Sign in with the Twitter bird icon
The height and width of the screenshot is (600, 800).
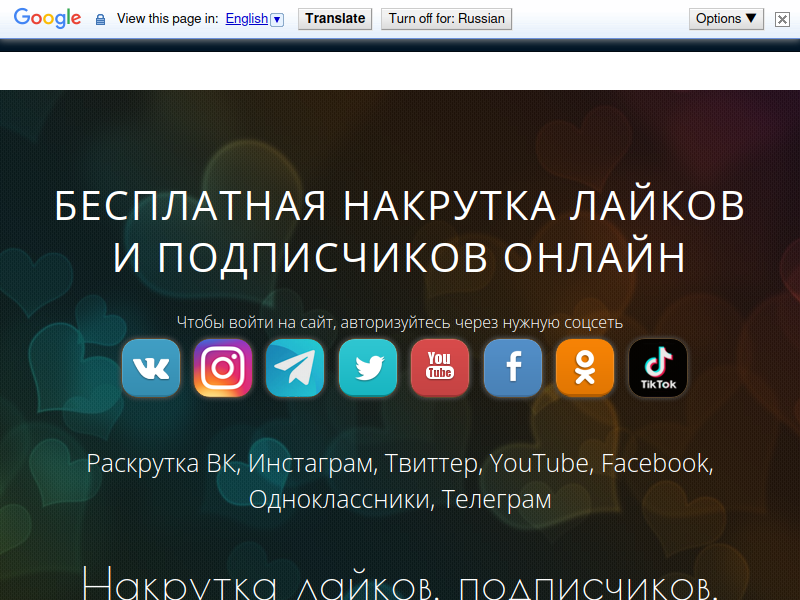pyautogui.click(x=368, y=368)
